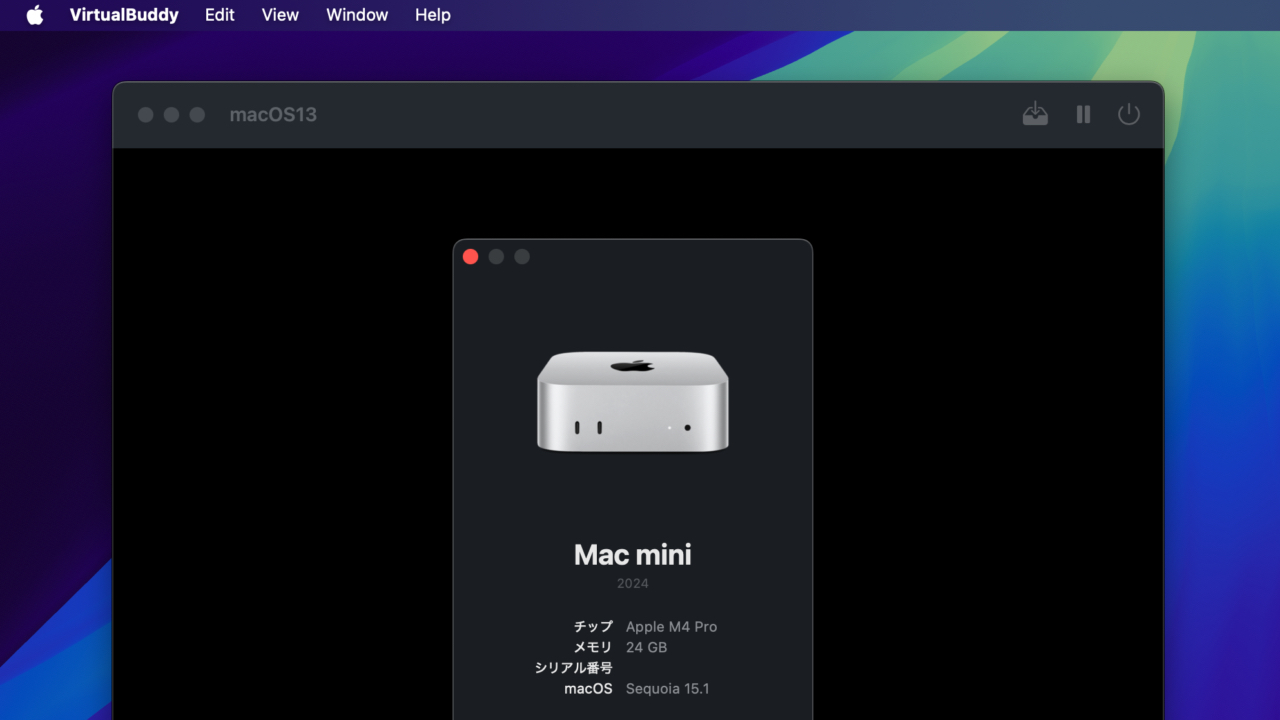Pause the macOS13 virtual machine

1083,114
